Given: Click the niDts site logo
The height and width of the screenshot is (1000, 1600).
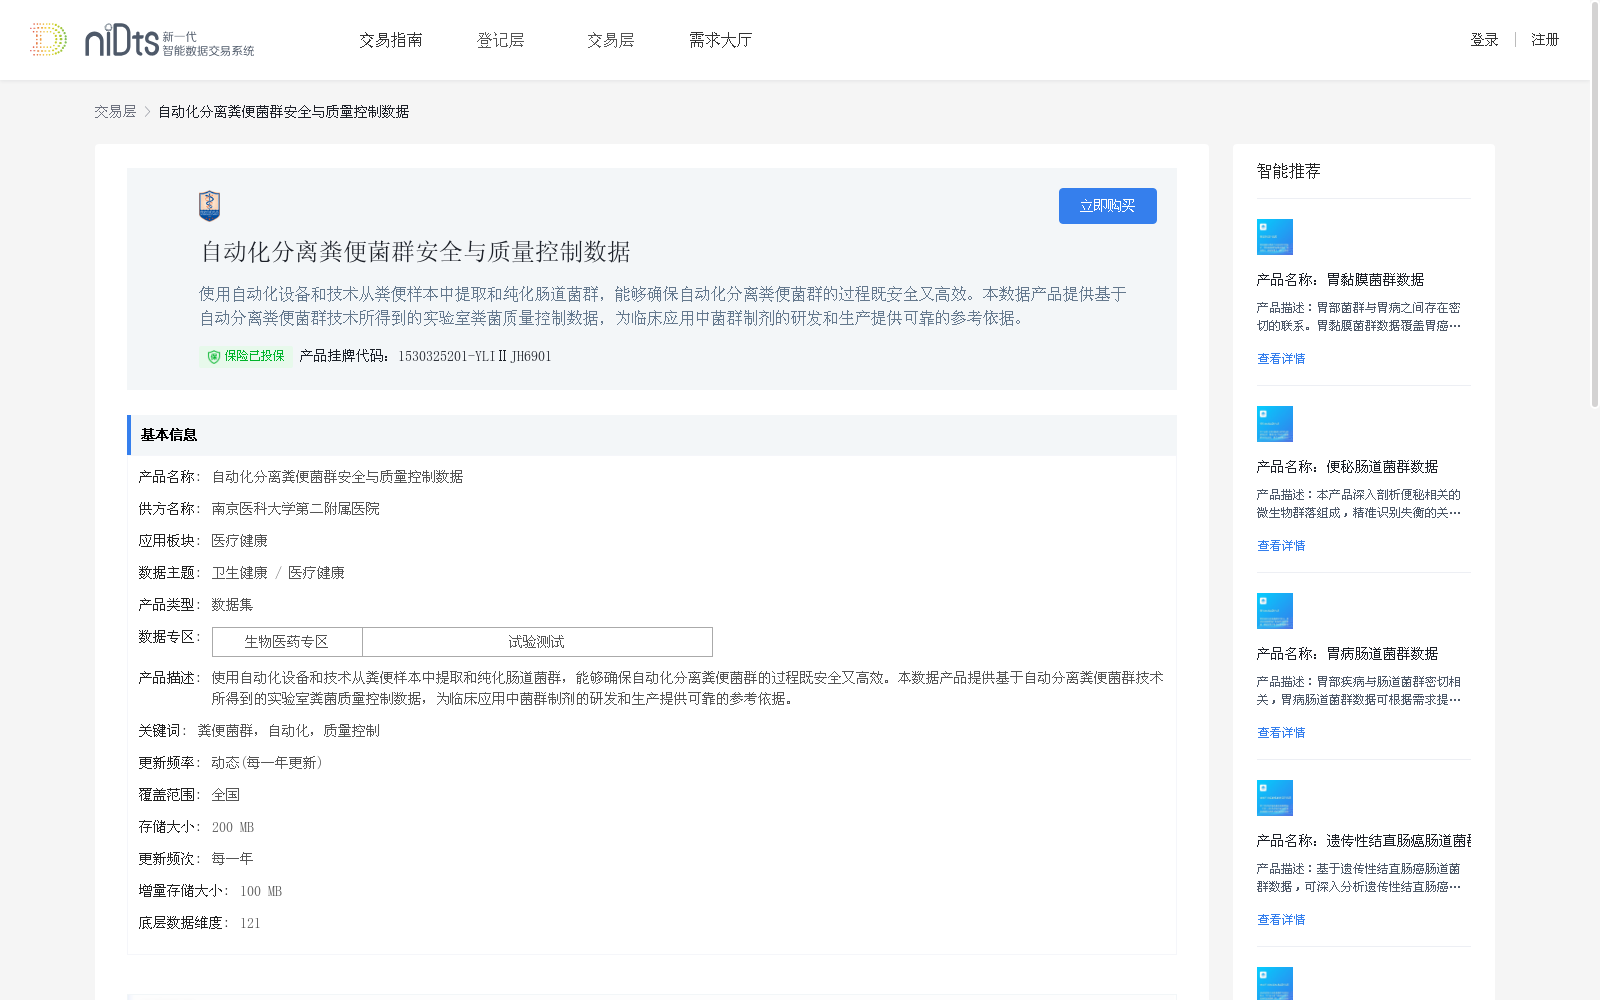Looking at the screenshot, I should click(x=142, y=40).
